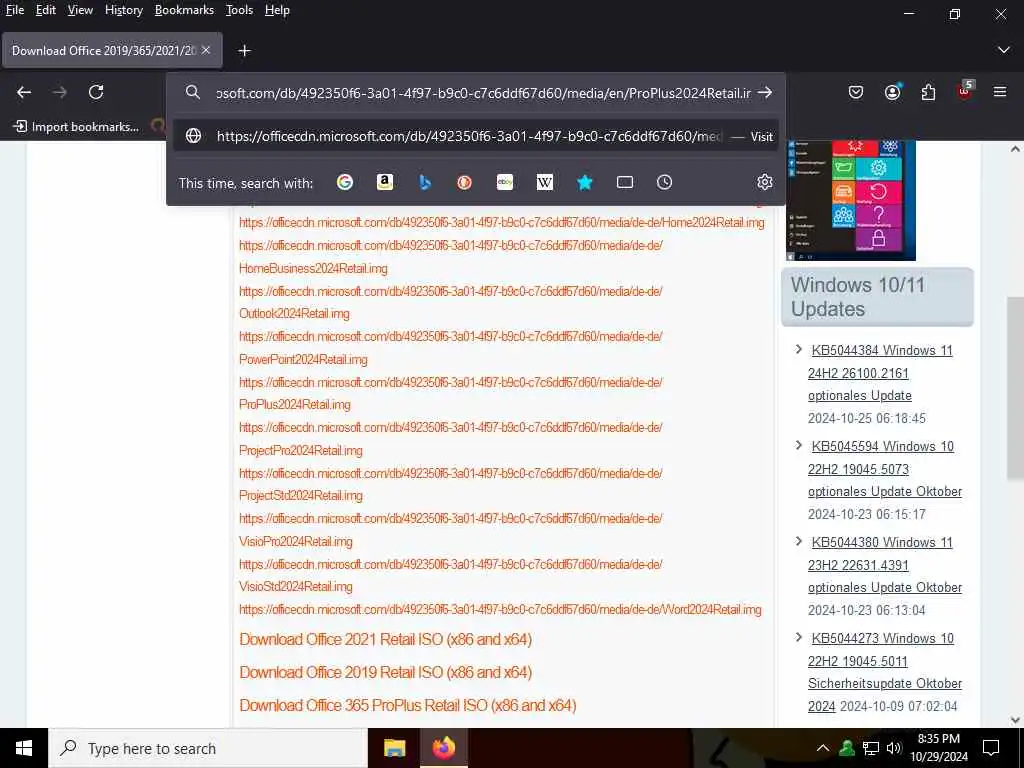
Task: Open KB5044273 Windows 10 22H2 Sicherheitsupdate link
Action: [x=885, y=672]
